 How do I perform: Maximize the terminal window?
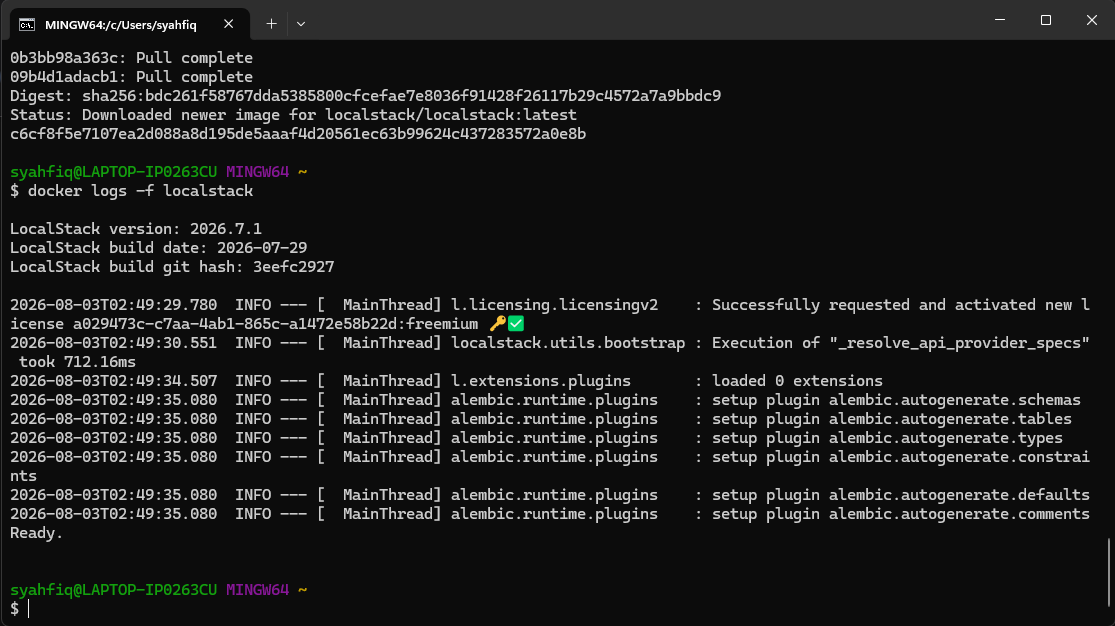pyautogui.click(x=1045, y=20)
